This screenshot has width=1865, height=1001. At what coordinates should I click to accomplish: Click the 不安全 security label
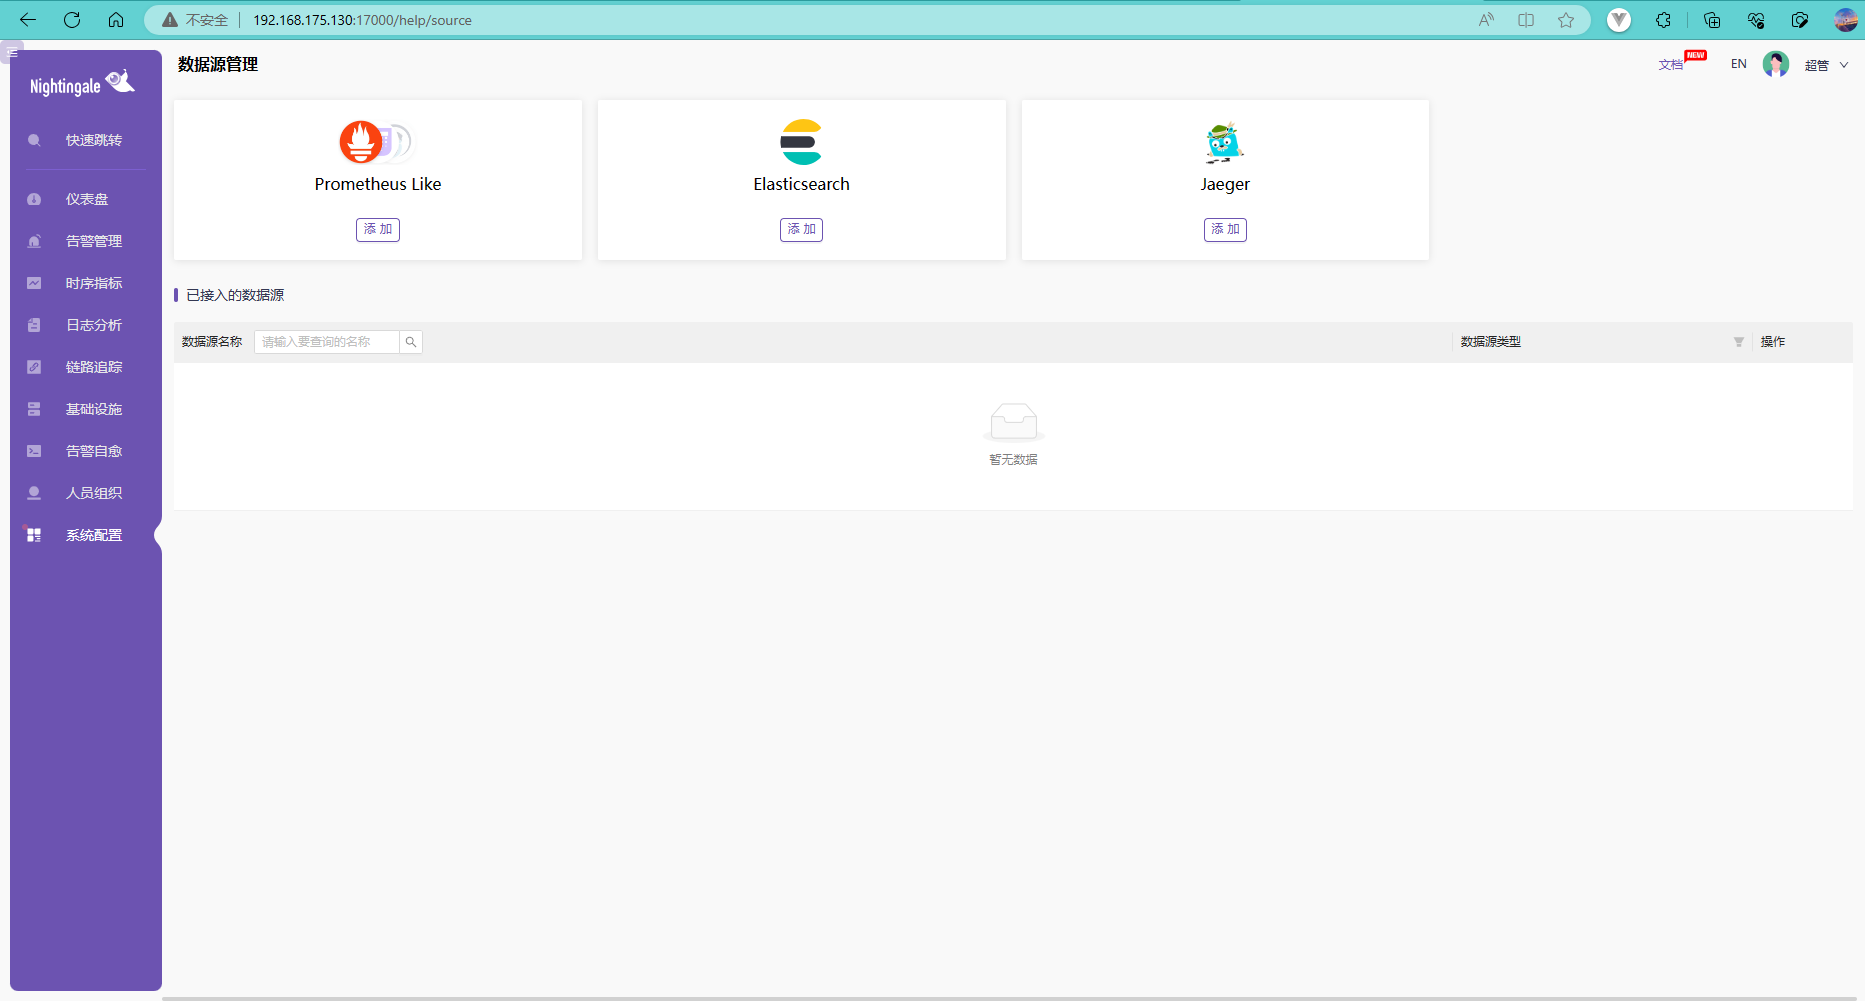click(x=207, y=20)
